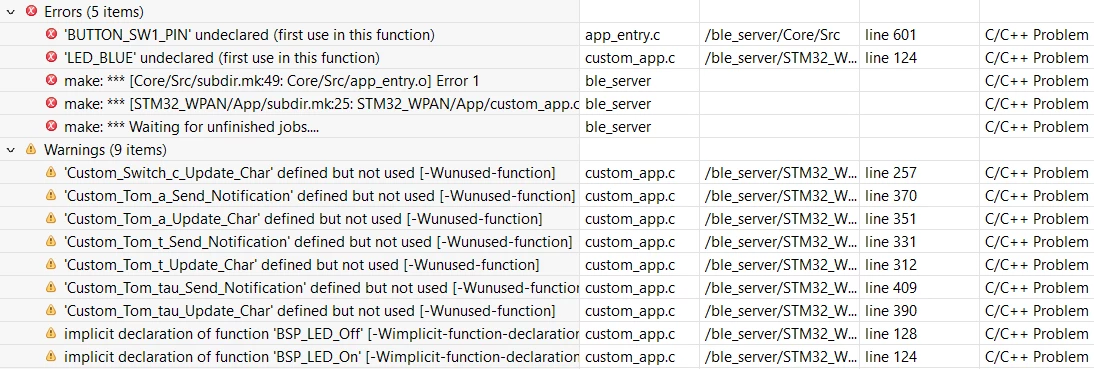The width and height of the screenshot is (1094, 369).
Task: Select the 'BUTTON_SW1_PIN' undeclared error description
Action: 249,34
